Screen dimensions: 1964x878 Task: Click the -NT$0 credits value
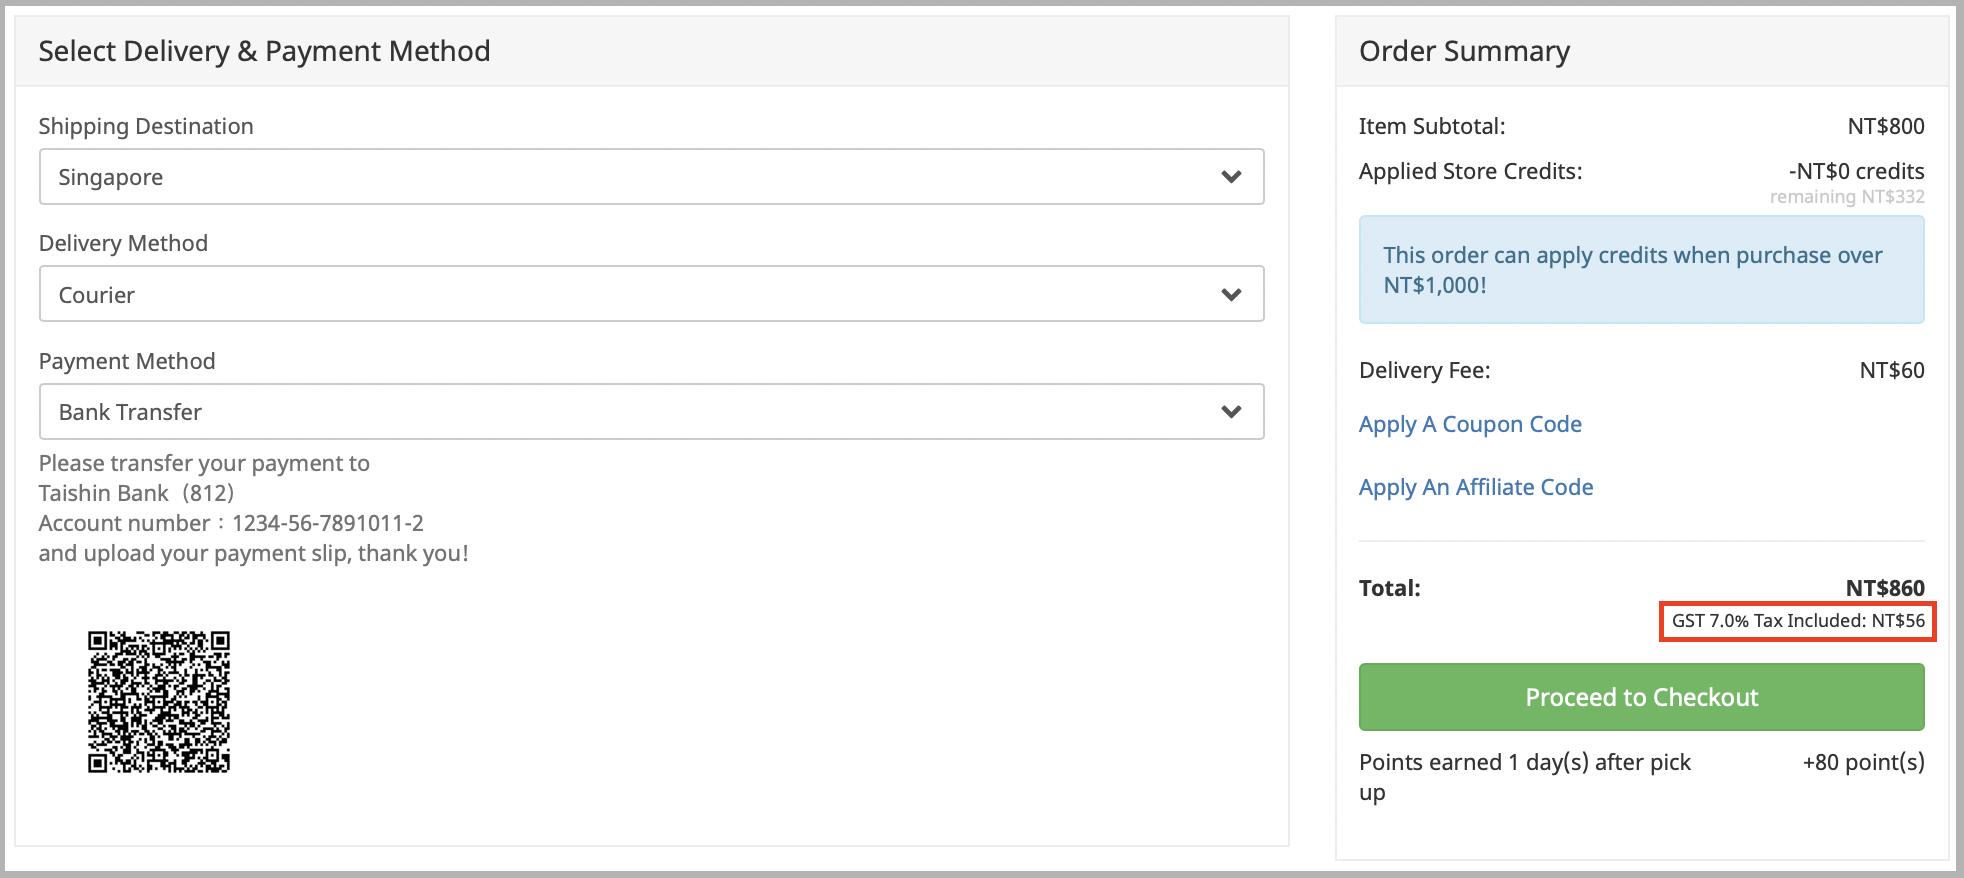tap(1857, 171)
